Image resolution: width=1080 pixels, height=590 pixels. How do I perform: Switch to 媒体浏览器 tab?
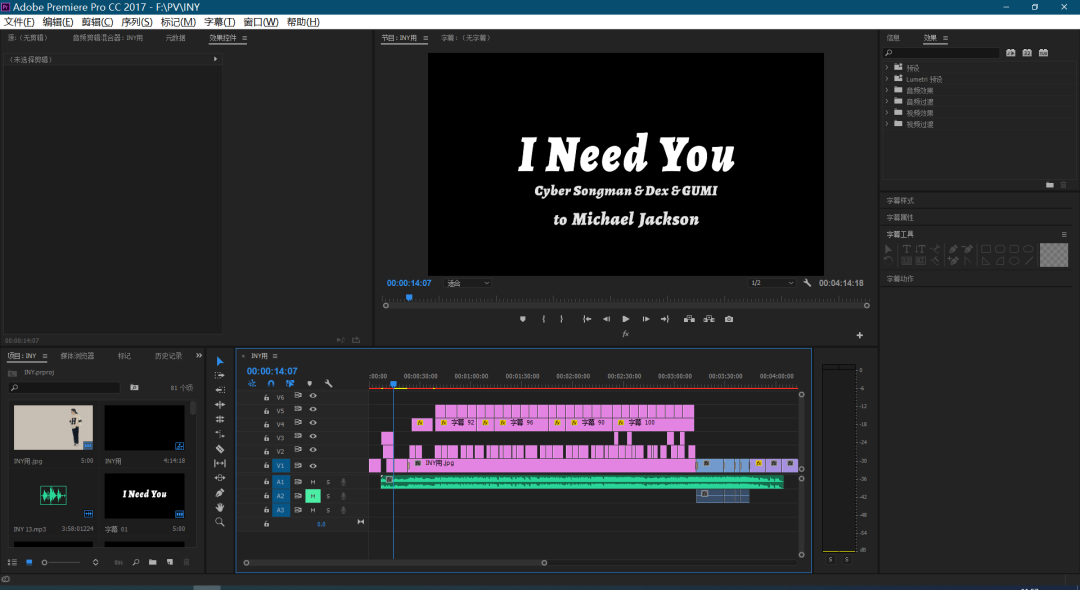tap(77, 356)
